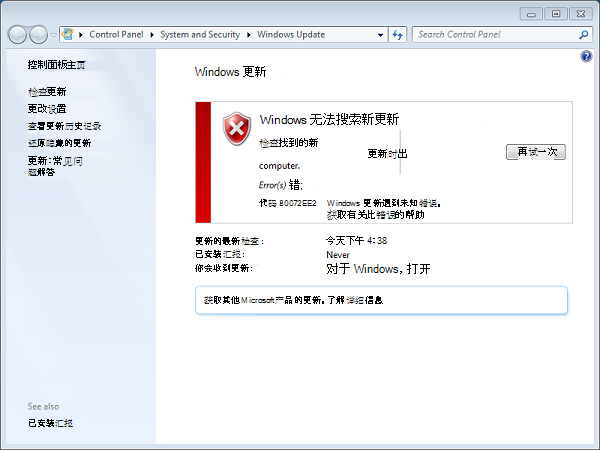600x450 pixels.
Task: Open 获取有关此错误的帮助 link
Action: point(375,215)
